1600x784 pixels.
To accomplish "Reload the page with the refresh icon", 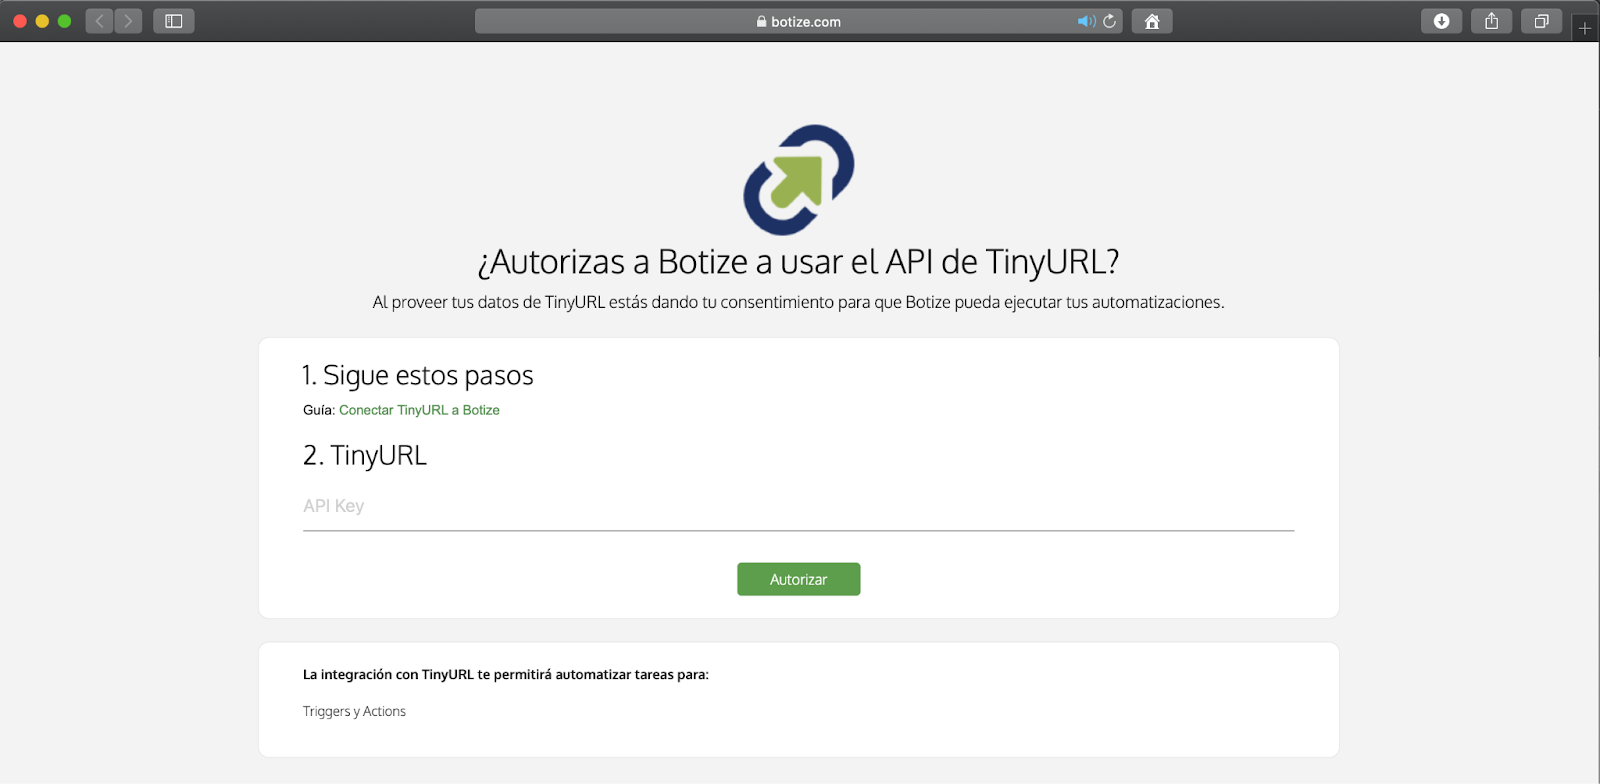I will click(x=1110, y=21).
